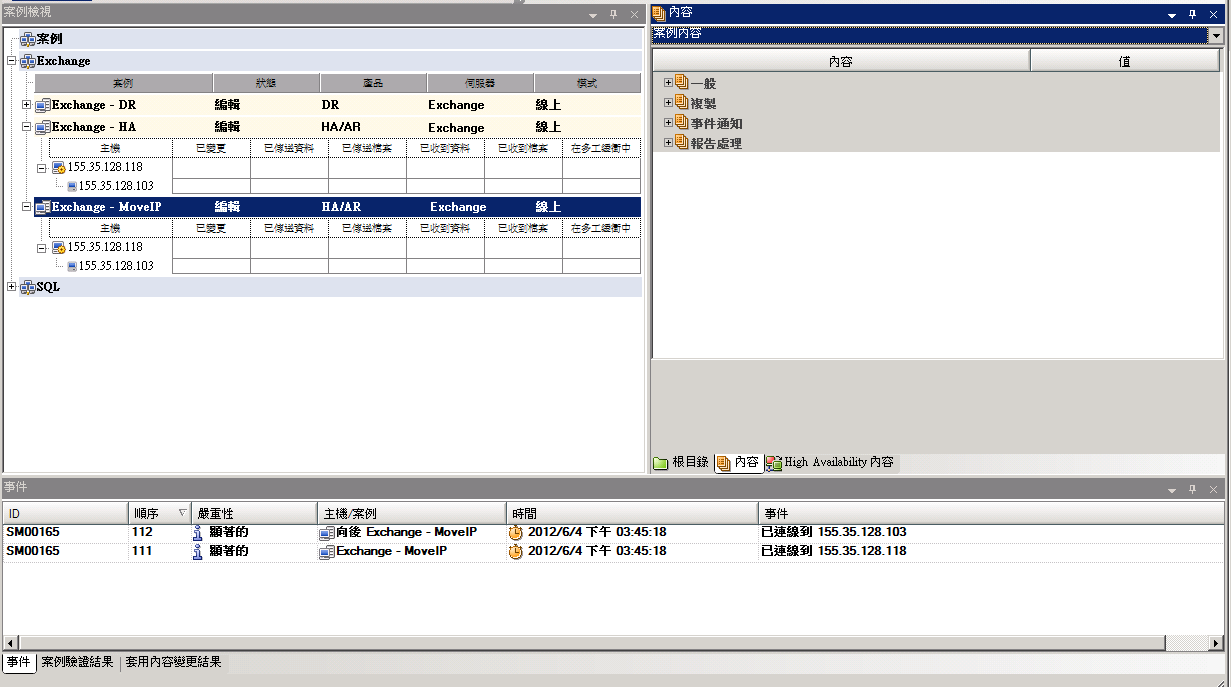Expand the 複製 properties group

pos(668,103)
